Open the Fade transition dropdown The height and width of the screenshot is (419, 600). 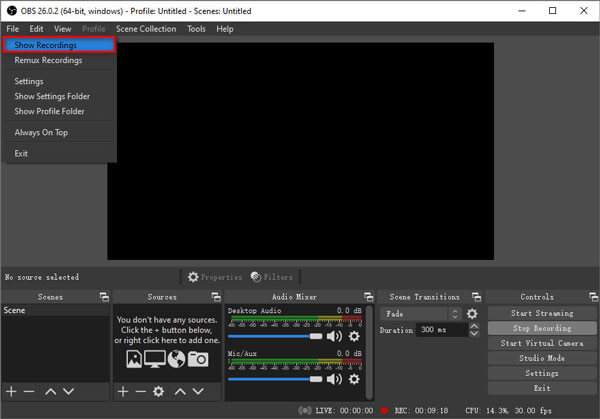[421, 314]
